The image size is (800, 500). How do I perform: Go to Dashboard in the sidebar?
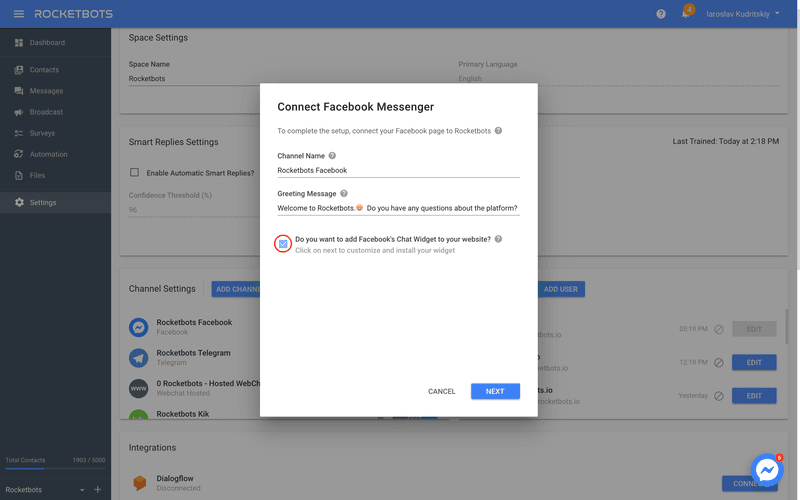pyautogui.click(x=55, y=42)
